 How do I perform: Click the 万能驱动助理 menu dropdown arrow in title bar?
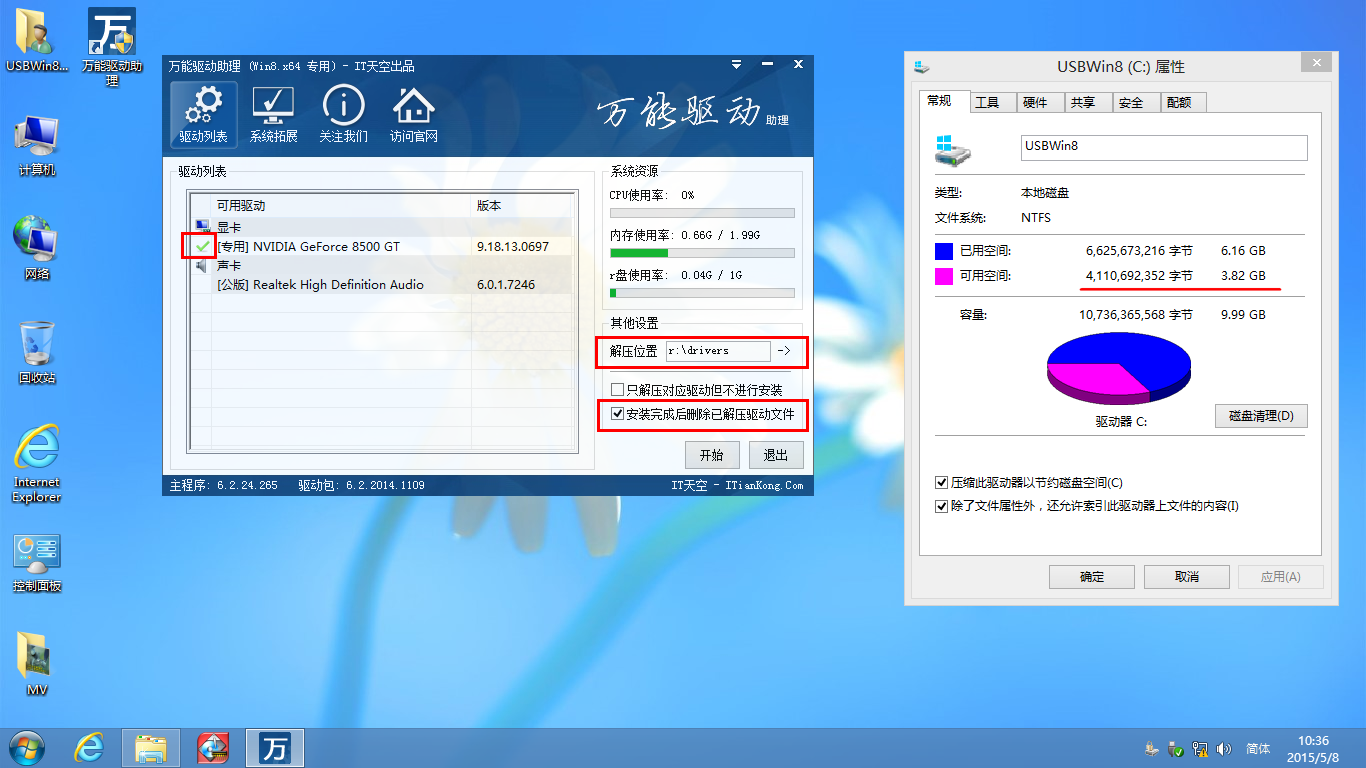(736, 65)
